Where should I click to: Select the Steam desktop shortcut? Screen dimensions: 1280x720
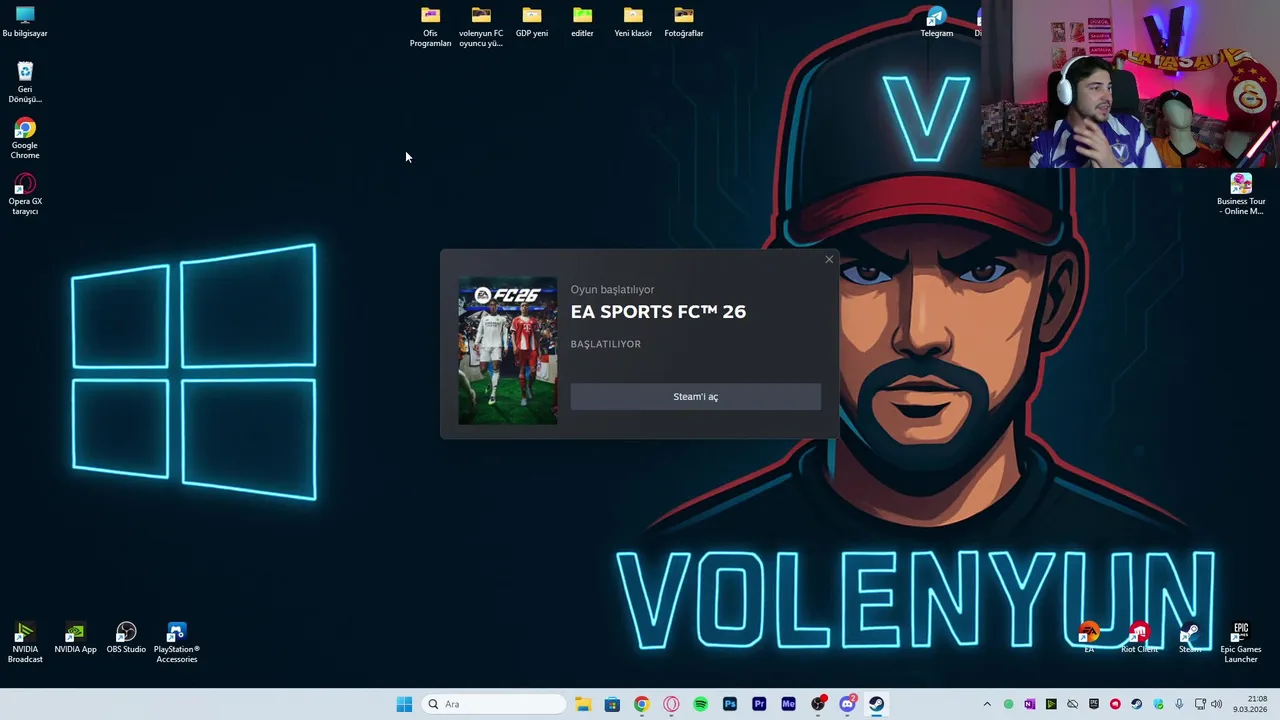(1190, 638)
